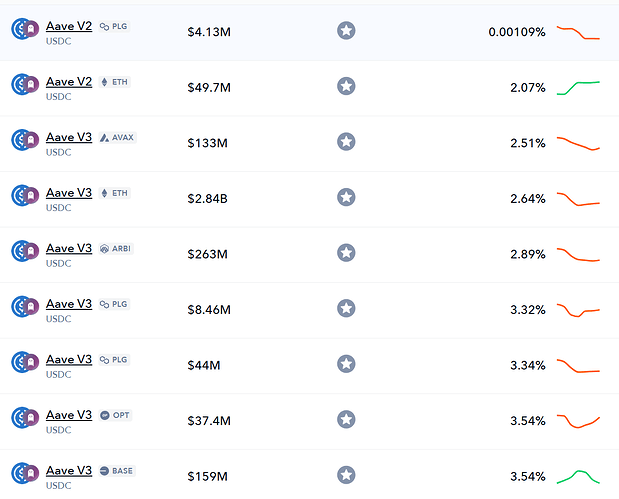This screenshot has height=499, width=619.
Task: Open Aave V3 link in BASE row
Action: [69, 471]
